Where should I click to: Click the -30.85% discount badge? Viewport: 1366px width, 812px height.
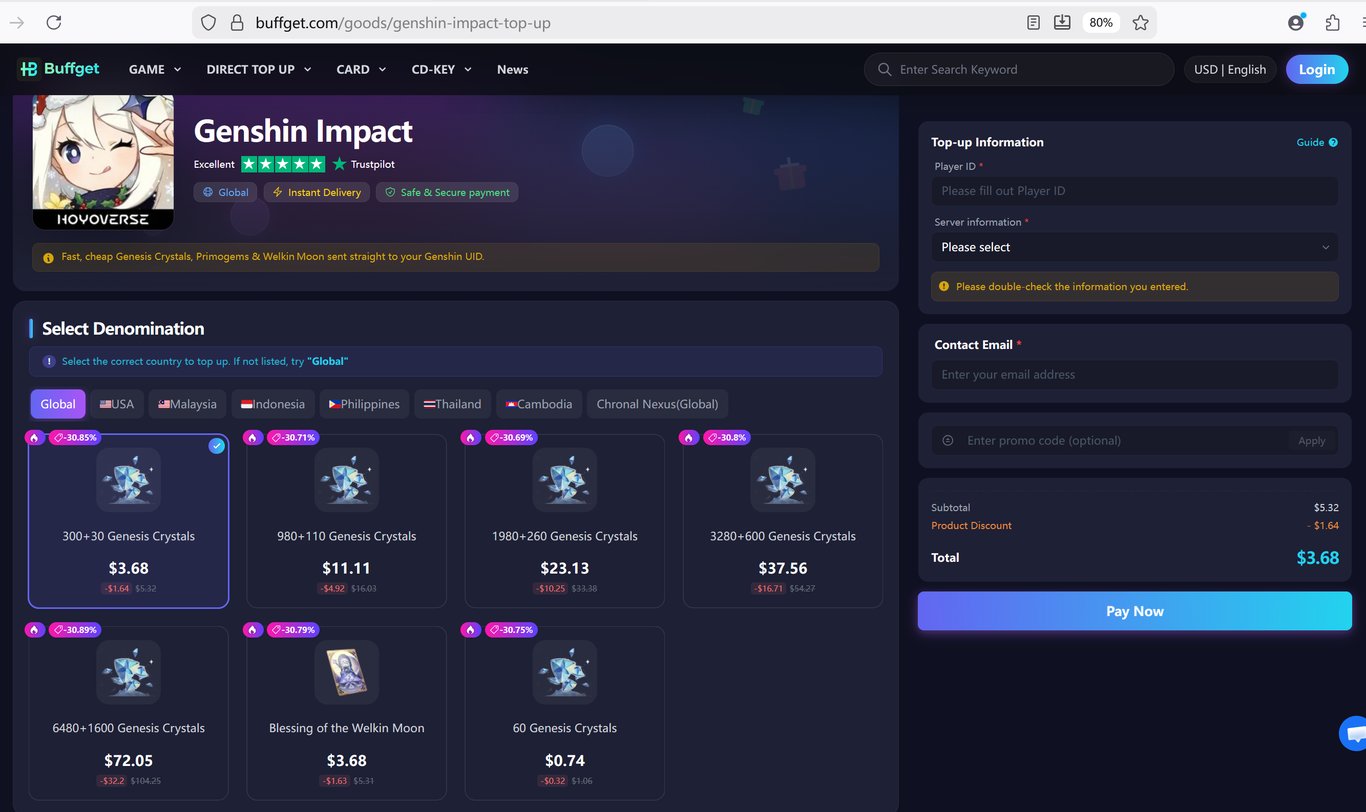[74, 437]
